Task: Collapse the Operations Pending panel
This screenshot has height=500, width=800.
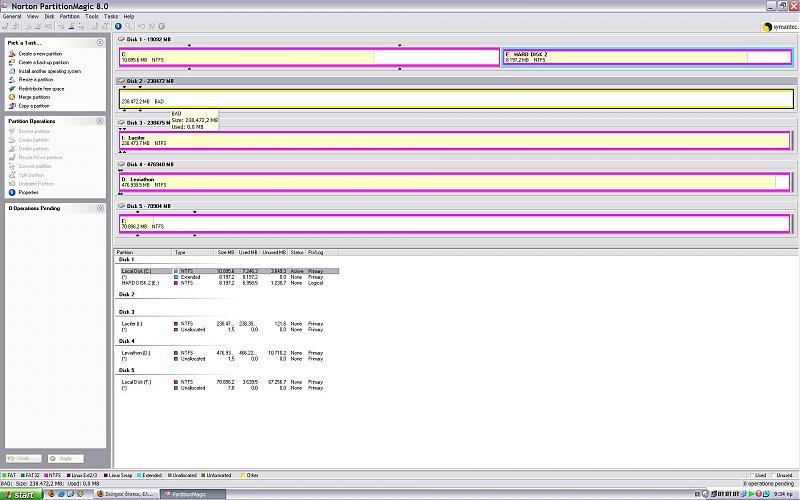Action: [100, 208]
